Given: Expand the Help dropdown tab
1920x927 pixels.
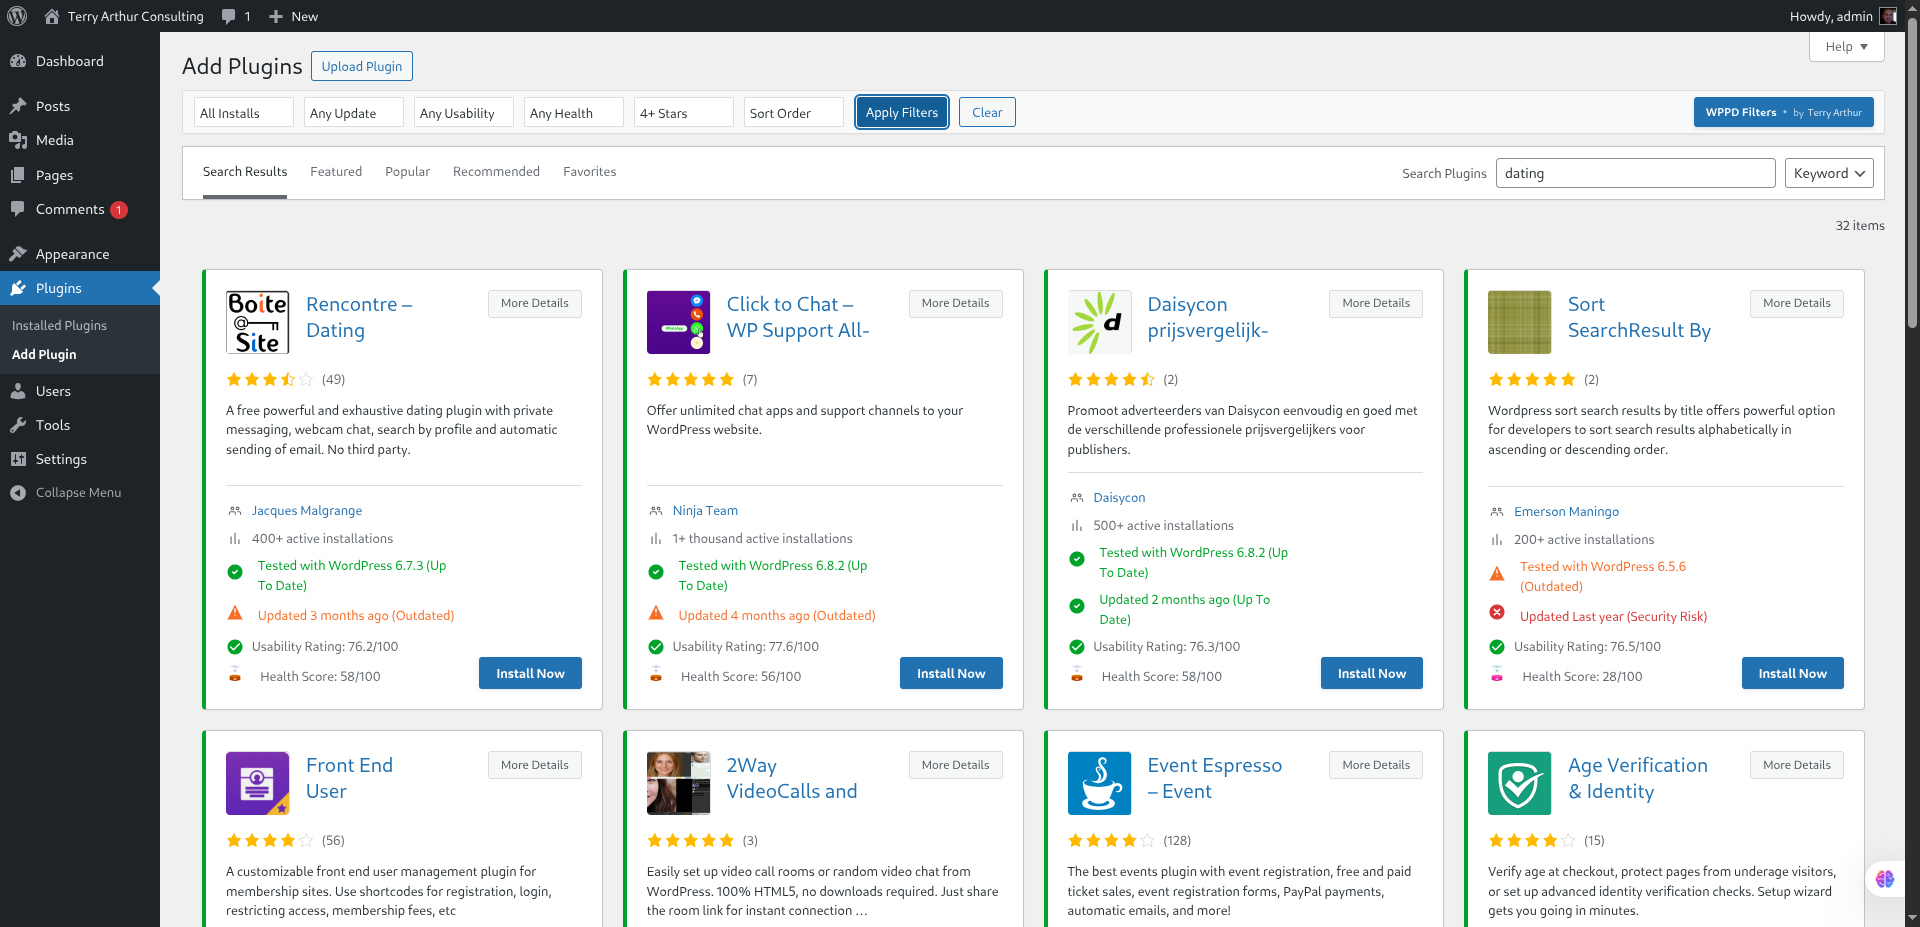Looking at the screenshot, I should point(1846,47).
